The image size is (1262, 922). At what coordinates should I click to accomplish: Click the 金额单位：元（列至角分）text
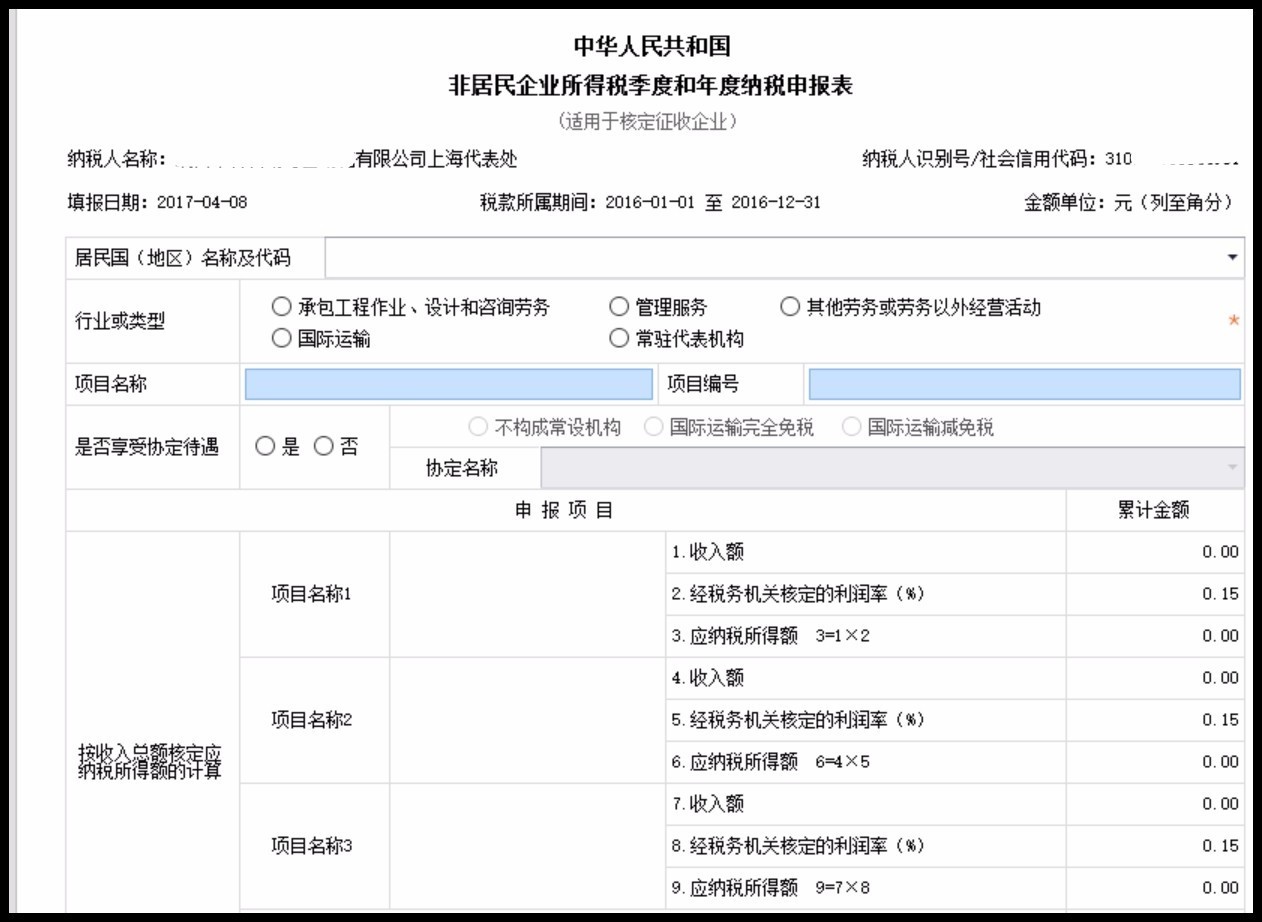coord(1128,202)
